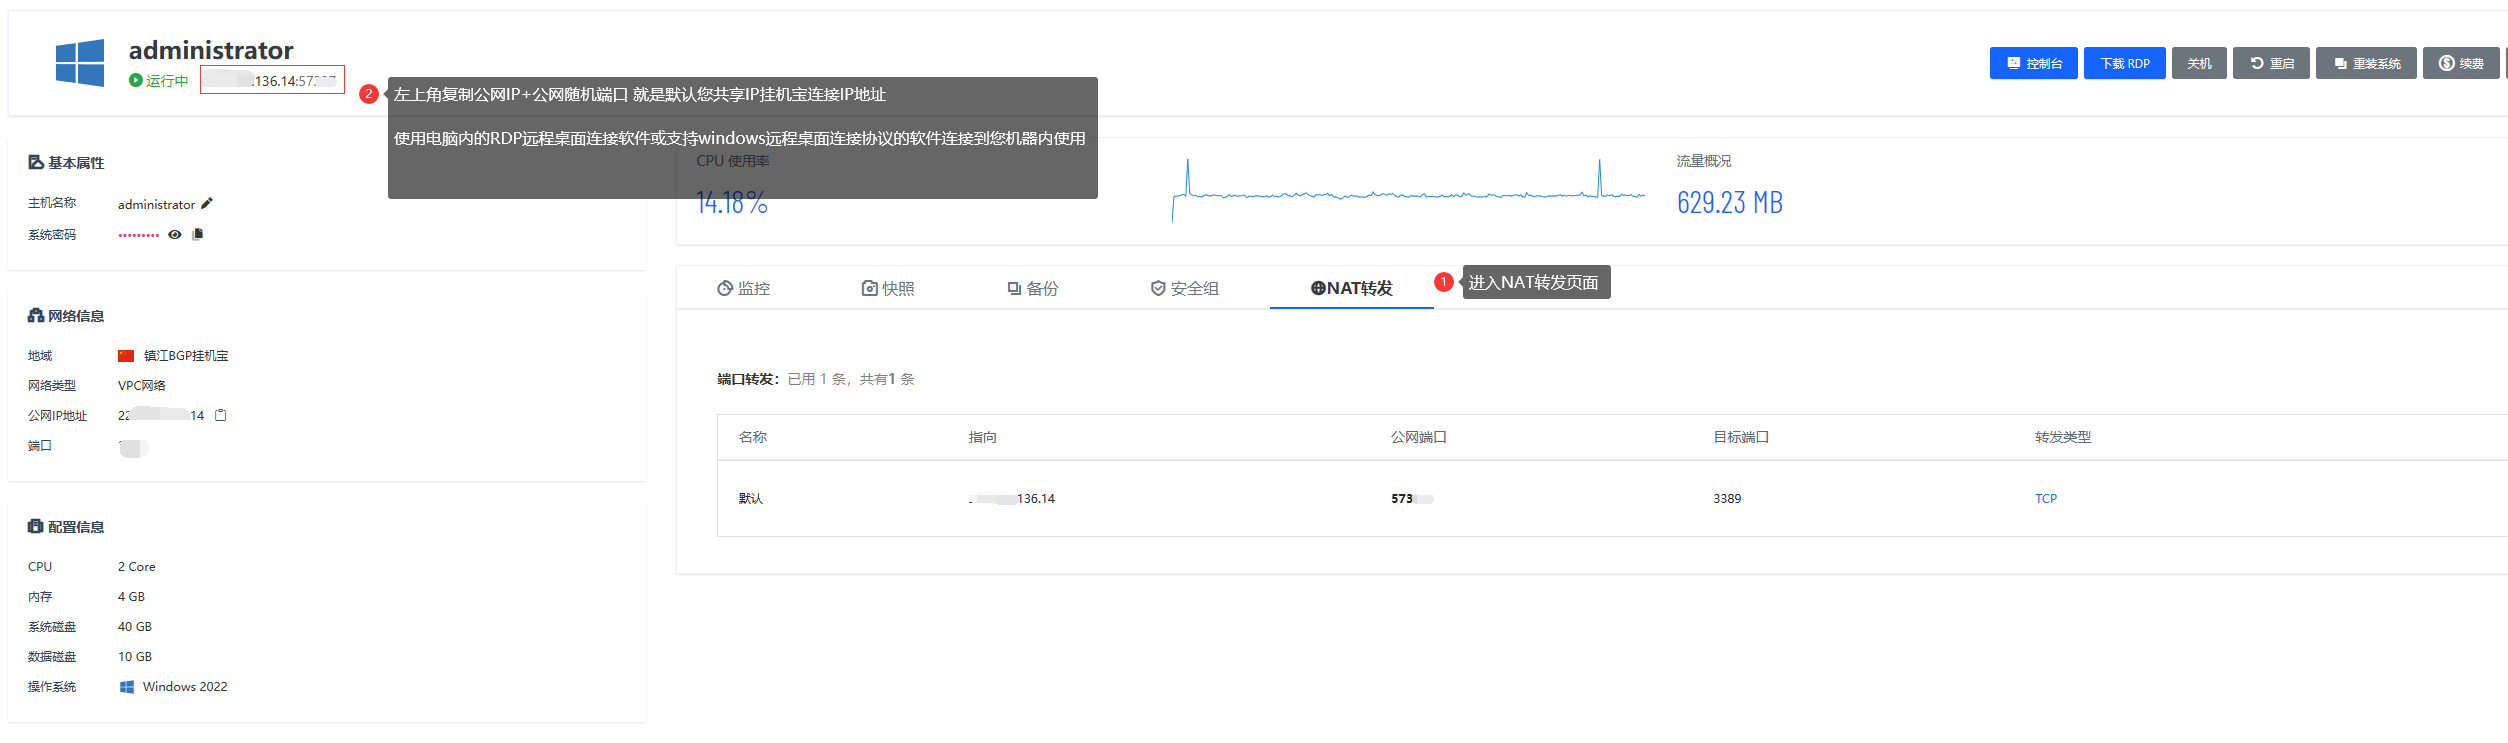Click the 重启 restart button

point(2271,63)
